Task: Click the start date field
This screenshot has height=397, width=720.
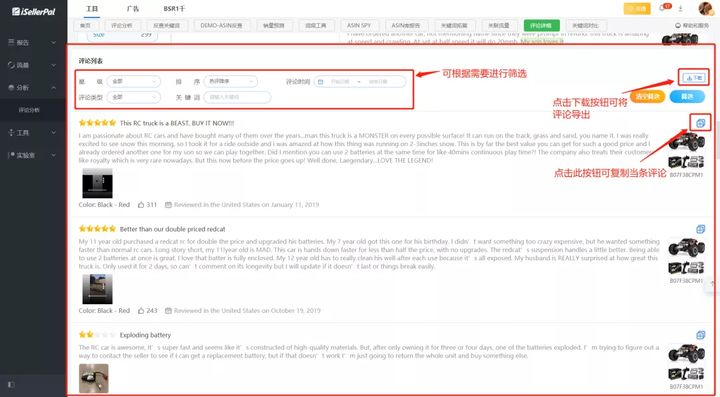Action: tap(340, 82)
